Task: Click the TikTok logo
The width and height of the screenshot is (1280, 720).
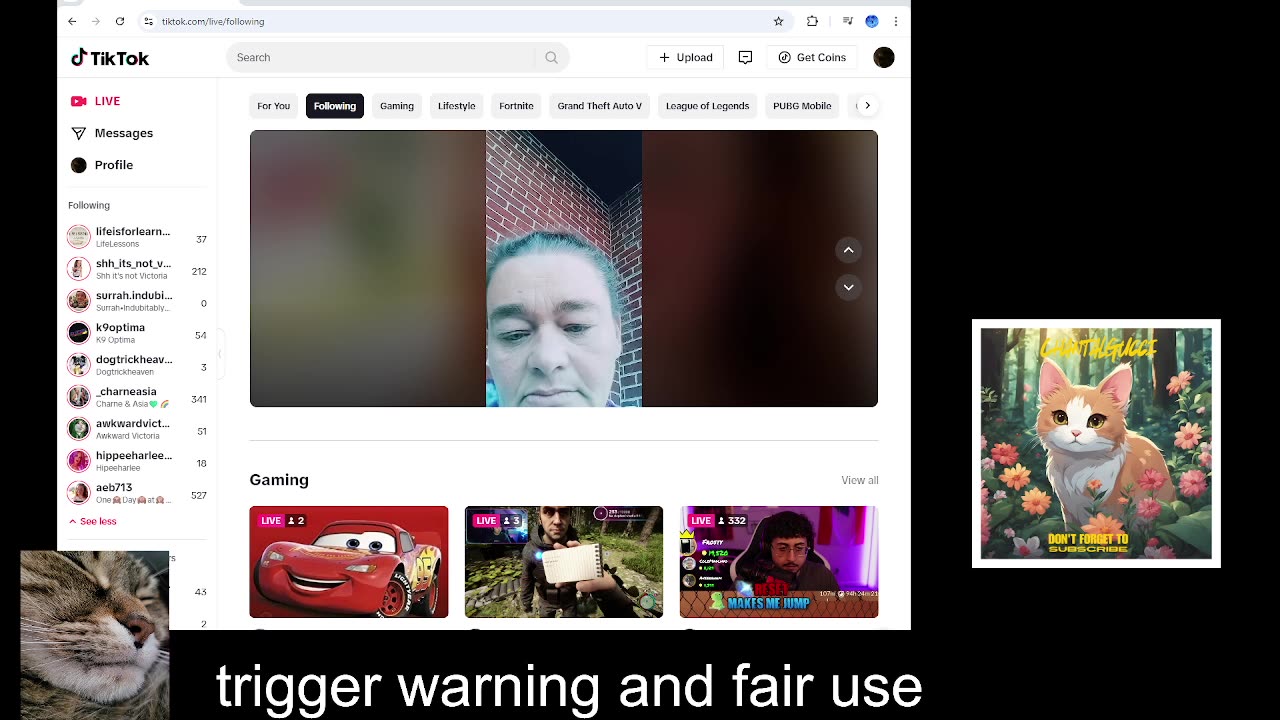Action: click(x=110, y=58)
